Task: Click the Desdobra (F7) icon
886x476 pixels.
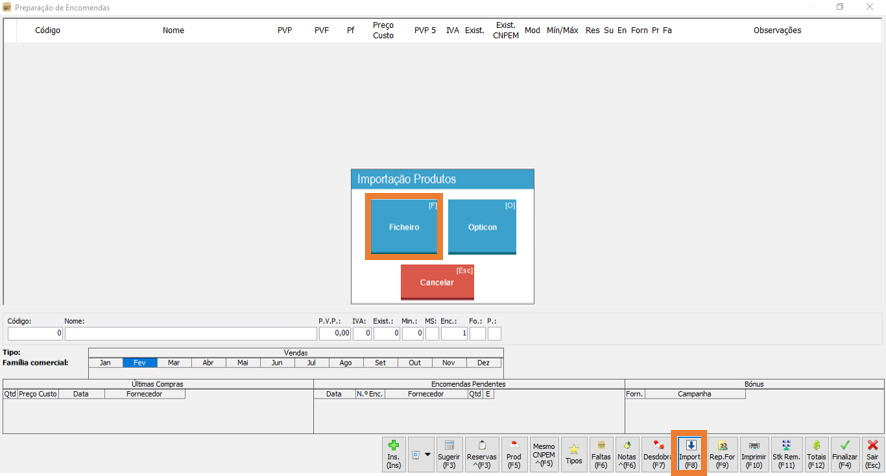Action: pyautogui.click(x=658, y=454)
